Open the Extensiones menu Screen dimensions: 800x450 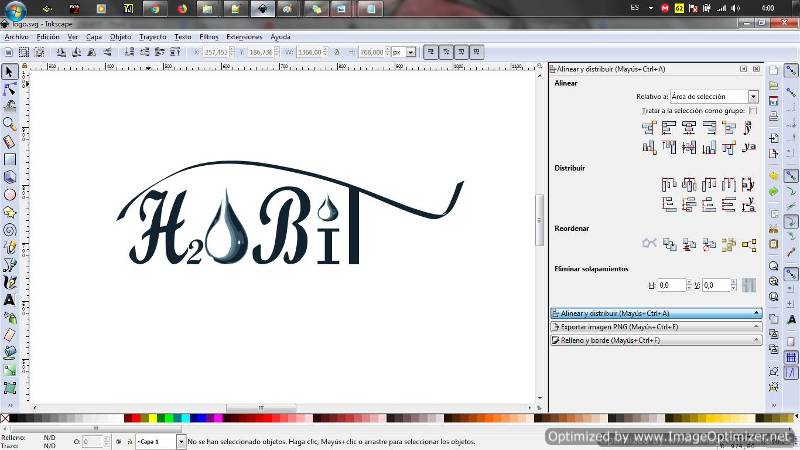[x=244, y=37]
